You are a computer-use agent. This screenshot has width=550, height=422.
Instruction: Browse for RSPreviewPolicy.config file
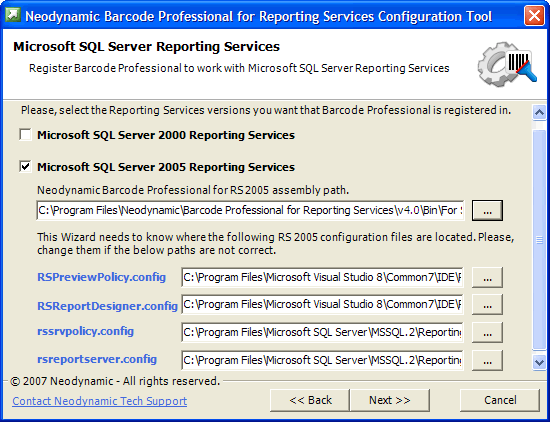[x=487, y=277]
